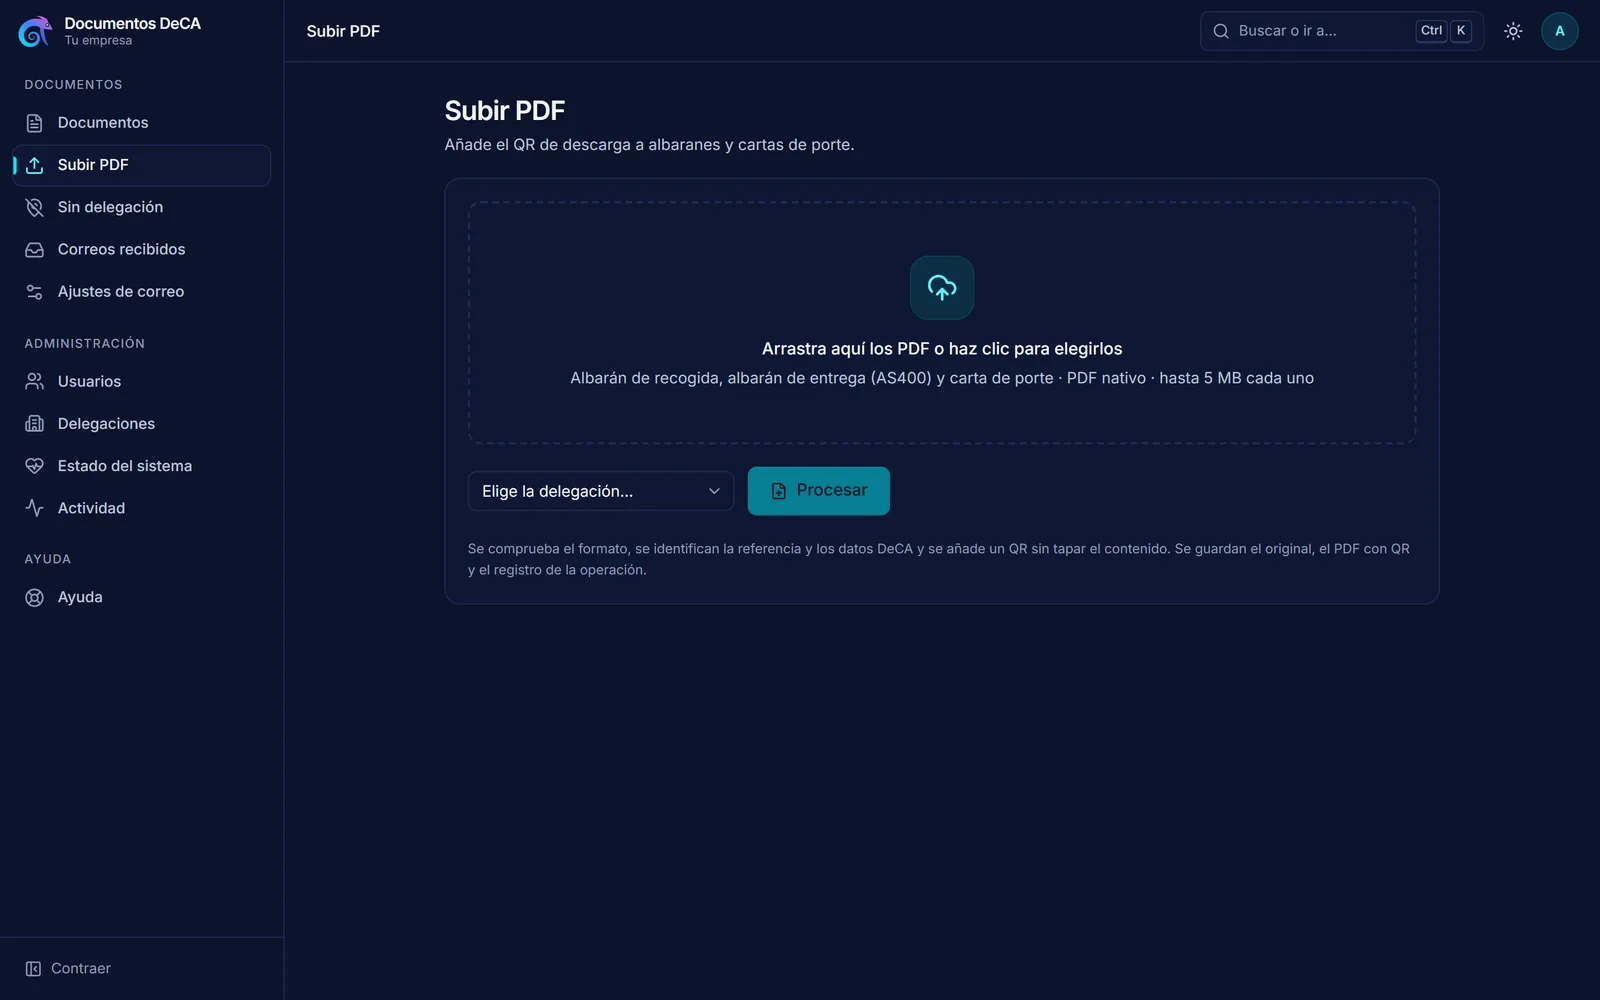Click the 'Subir PDF' breadcrumb in the top bar
The height and width of the screenshot is (1000, 1600).
(343, 31)
